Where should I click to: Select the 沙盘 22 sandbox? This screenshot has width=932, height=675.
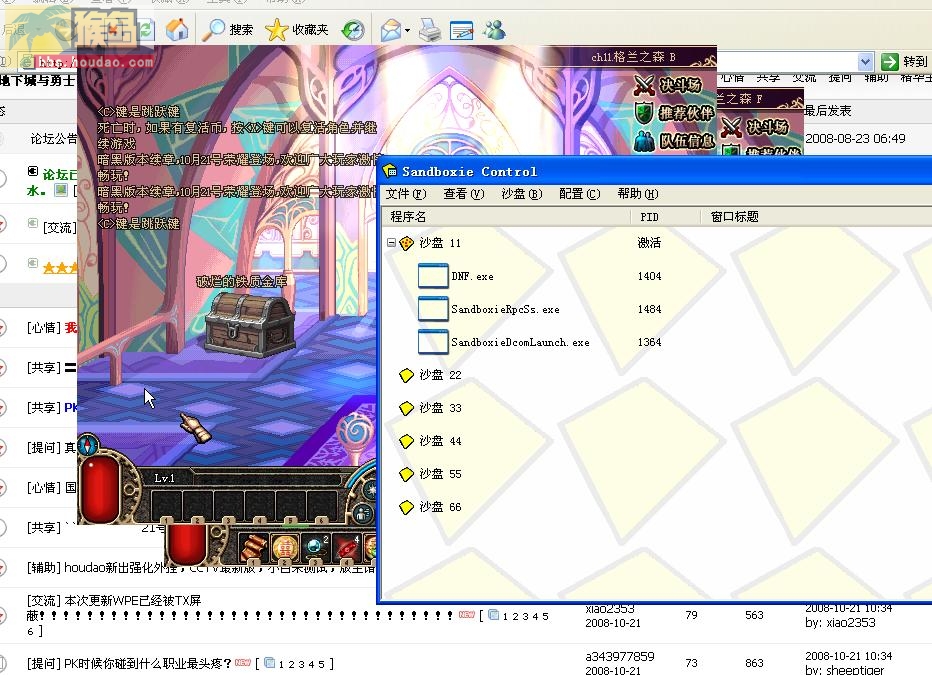point(440,374)
